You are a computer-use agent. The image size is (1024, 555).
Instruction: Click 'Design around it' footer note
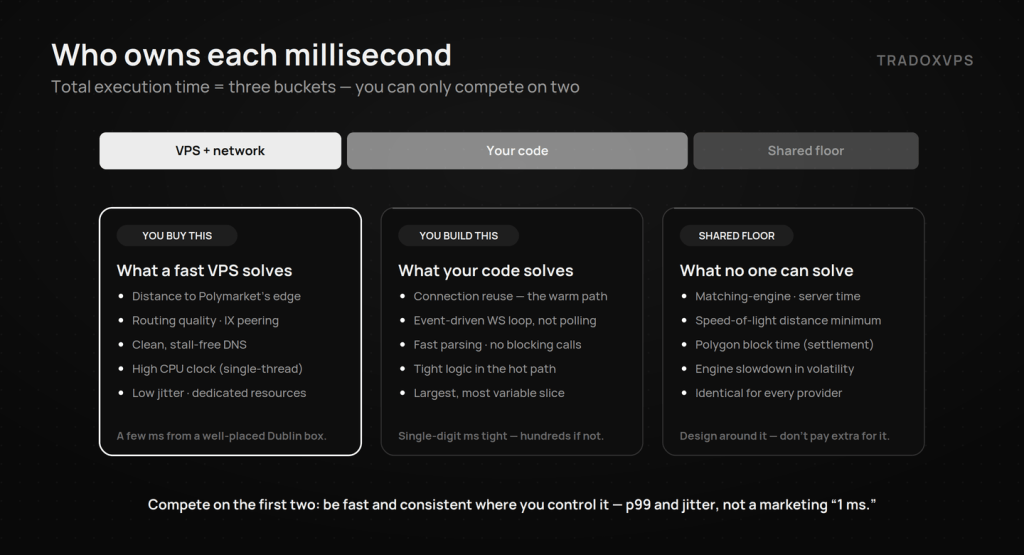[784, 436]
